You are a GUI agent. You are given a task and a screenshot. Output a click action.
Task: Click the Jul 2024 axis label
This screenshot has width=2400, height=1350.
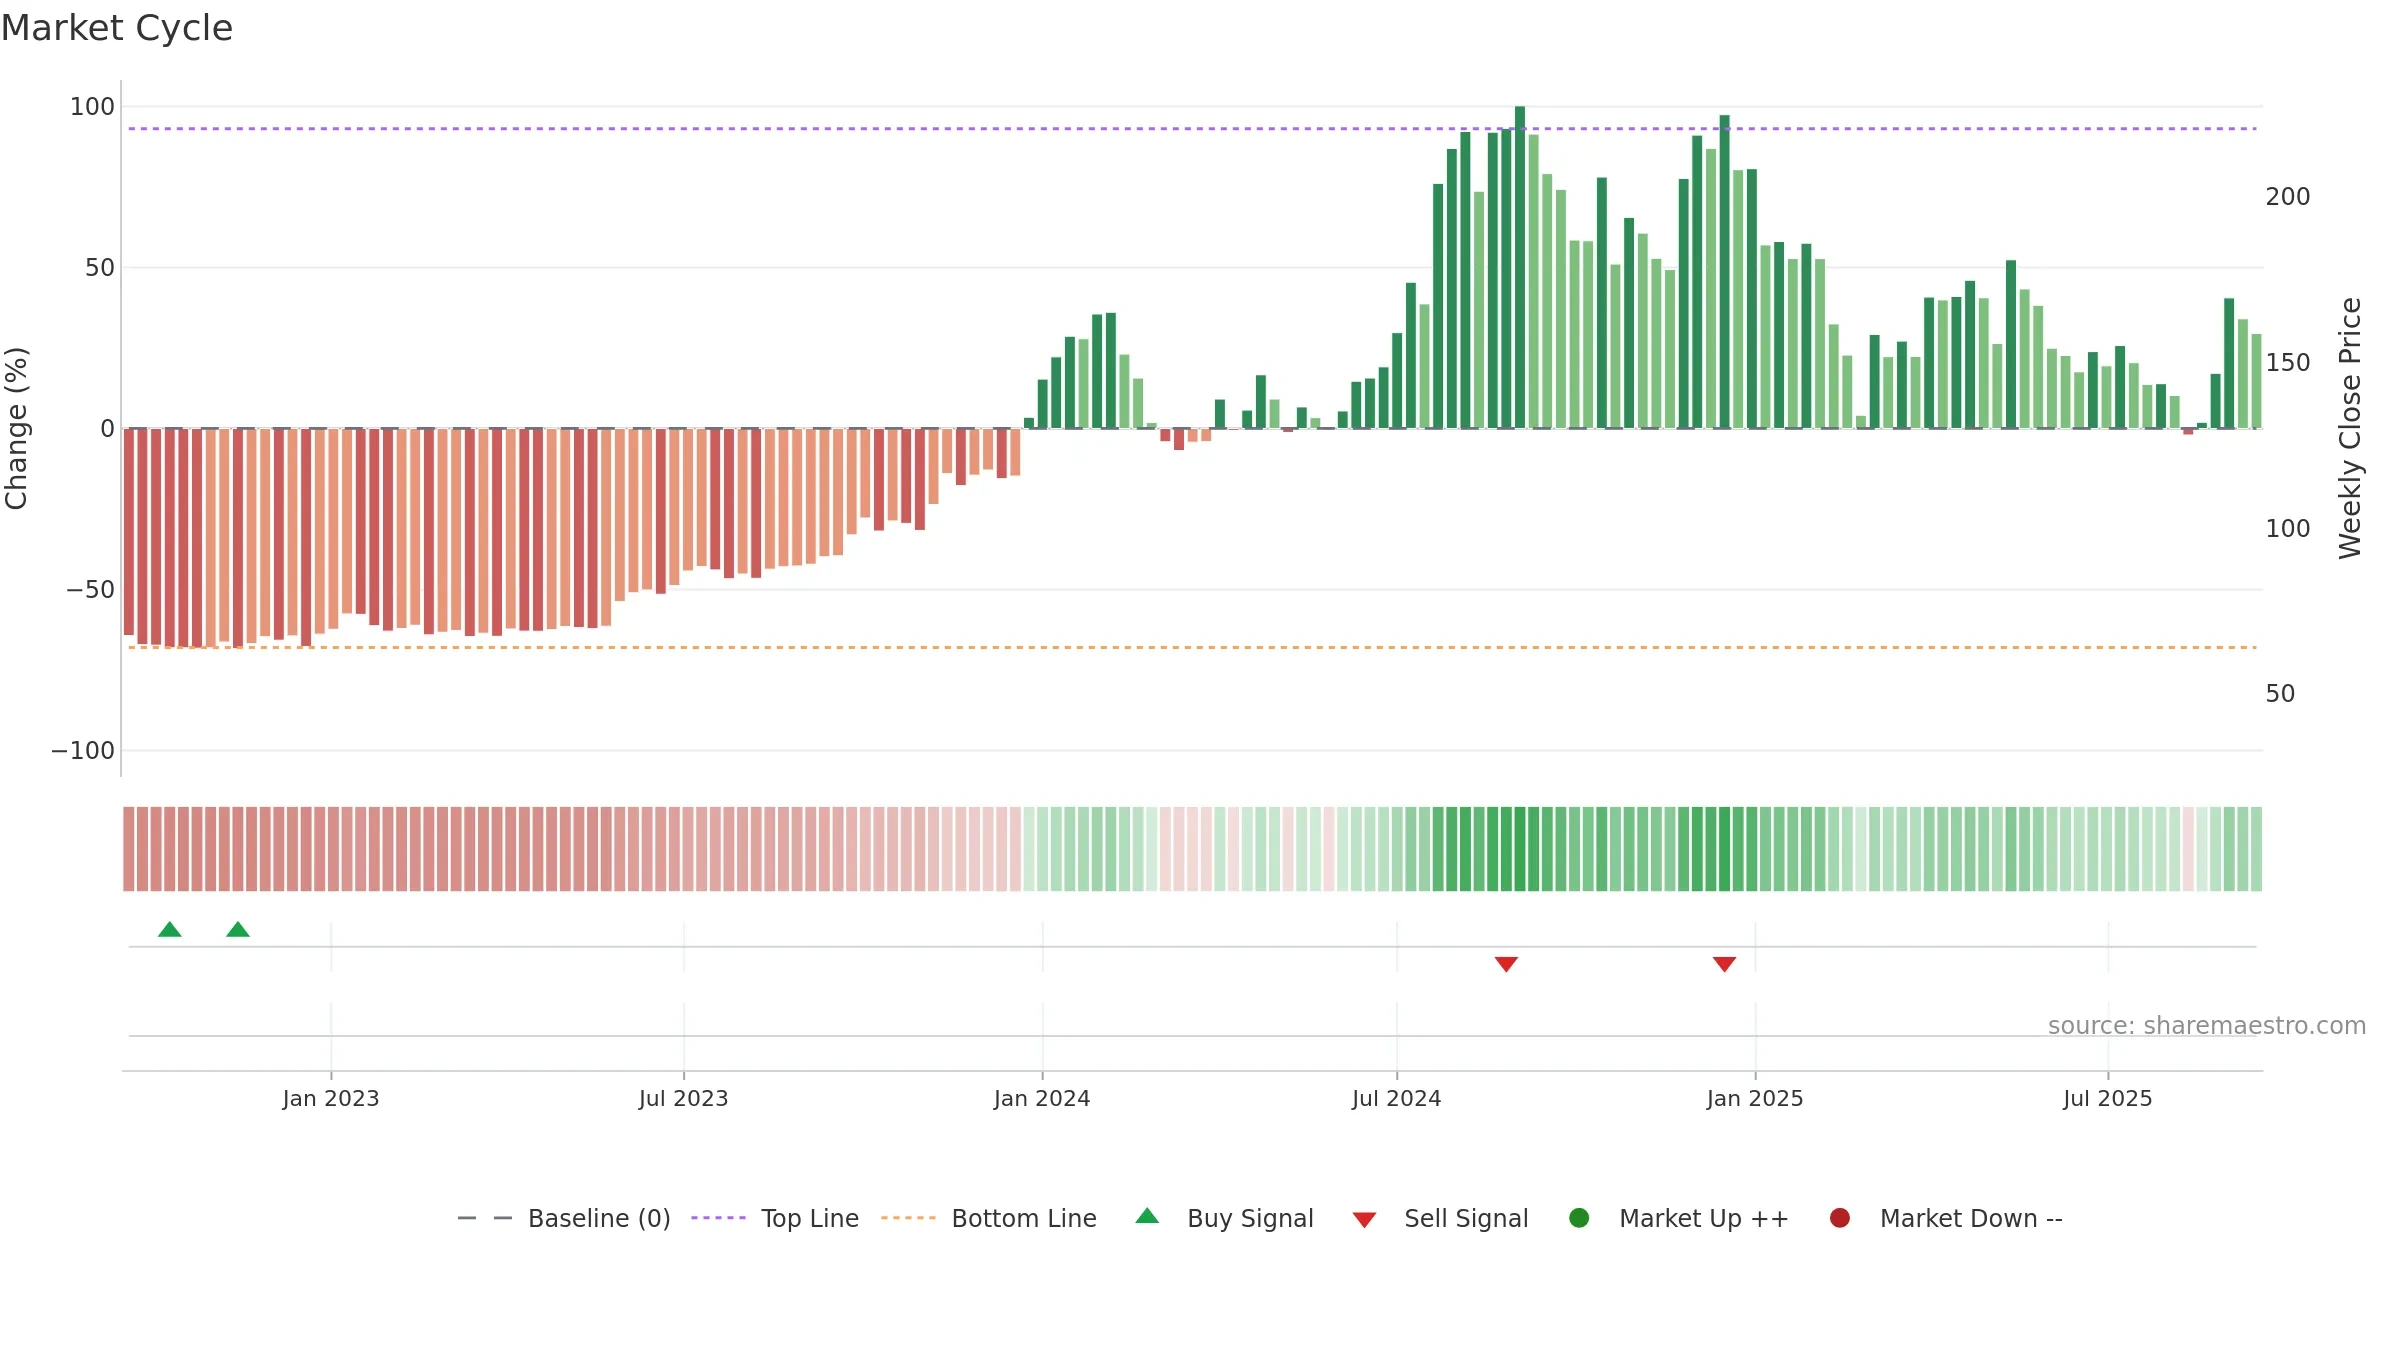pos(1397,1098)
